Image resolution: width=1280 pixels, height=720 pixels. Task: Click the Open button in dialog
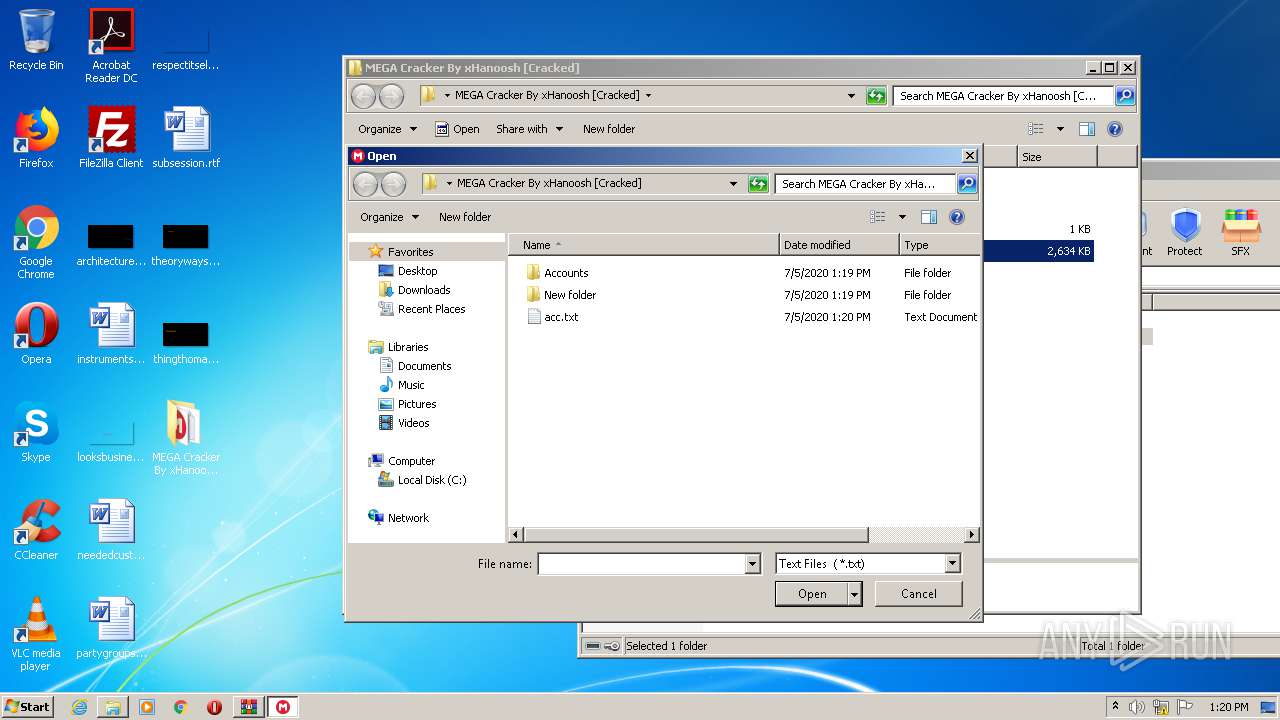[812, 594]
